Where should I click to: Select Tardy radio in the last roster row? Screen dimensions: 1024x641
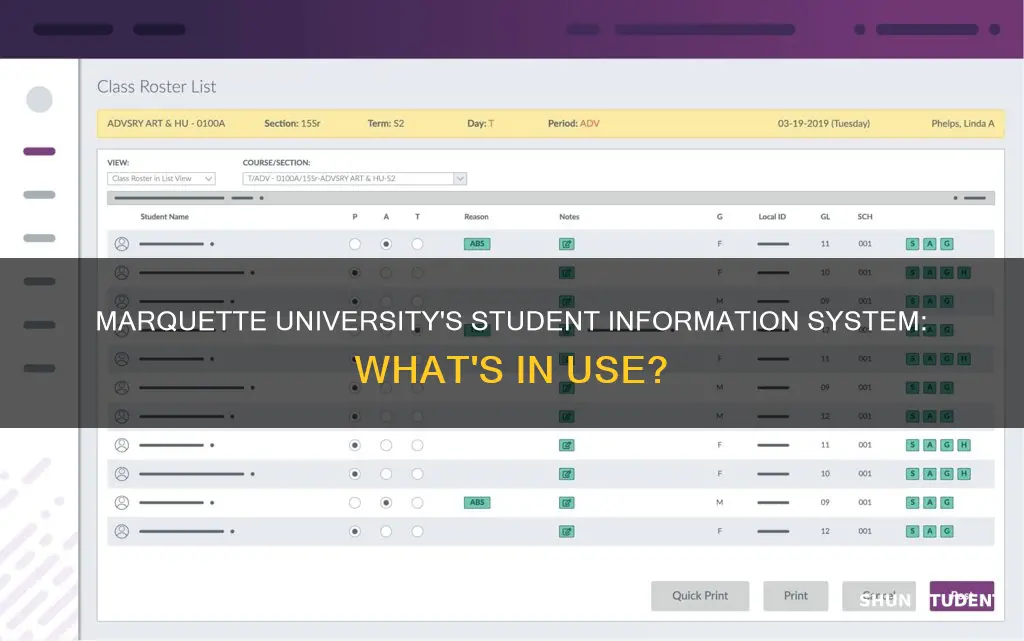(x=417, y=531)
